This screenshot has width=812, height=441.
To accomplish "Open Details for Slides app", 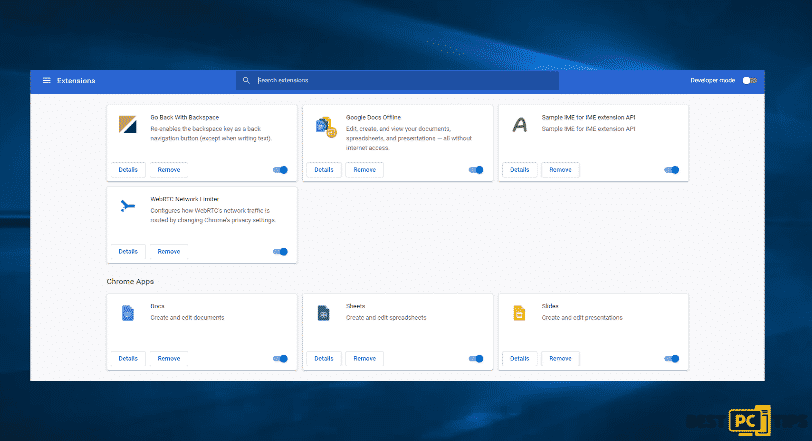I will [519, 359].
